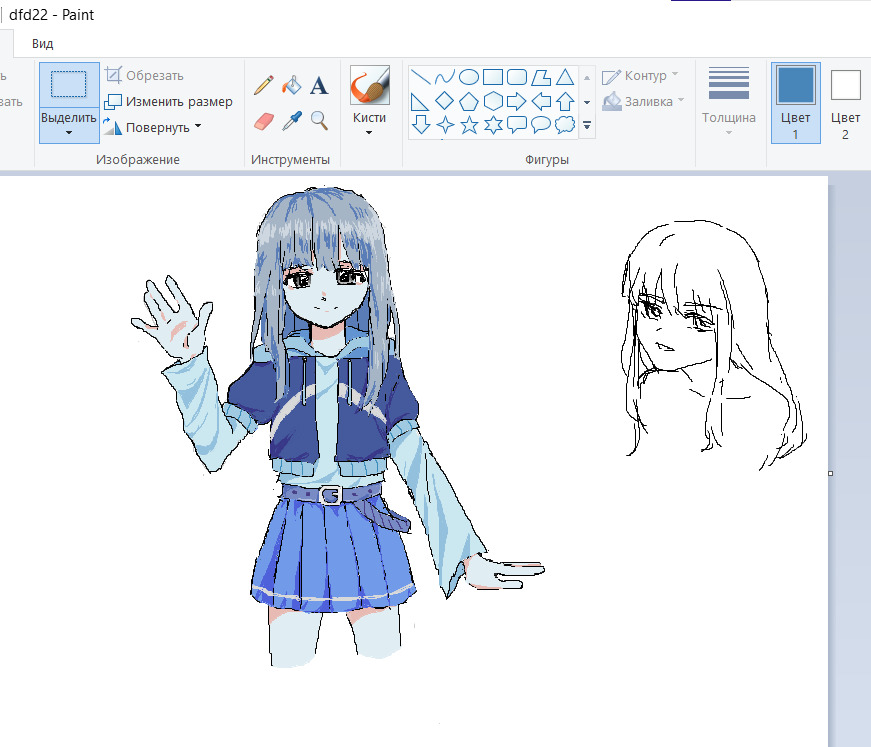Select the Text tool
This screenshot has width=871, height=747.
click(319, 86)
